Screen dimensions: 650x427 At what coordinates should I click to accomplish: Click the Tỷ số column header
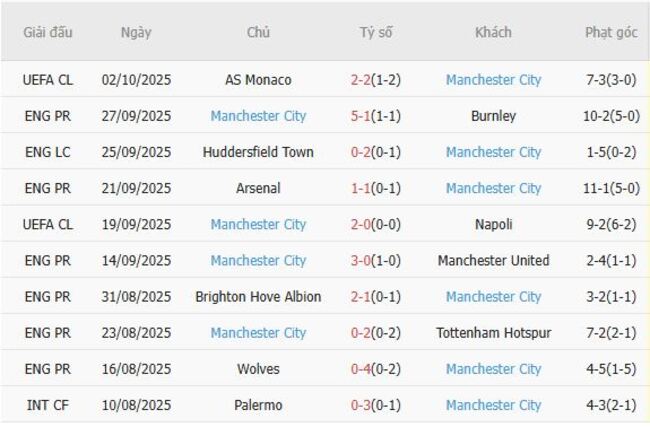click(x=376, y=32)
